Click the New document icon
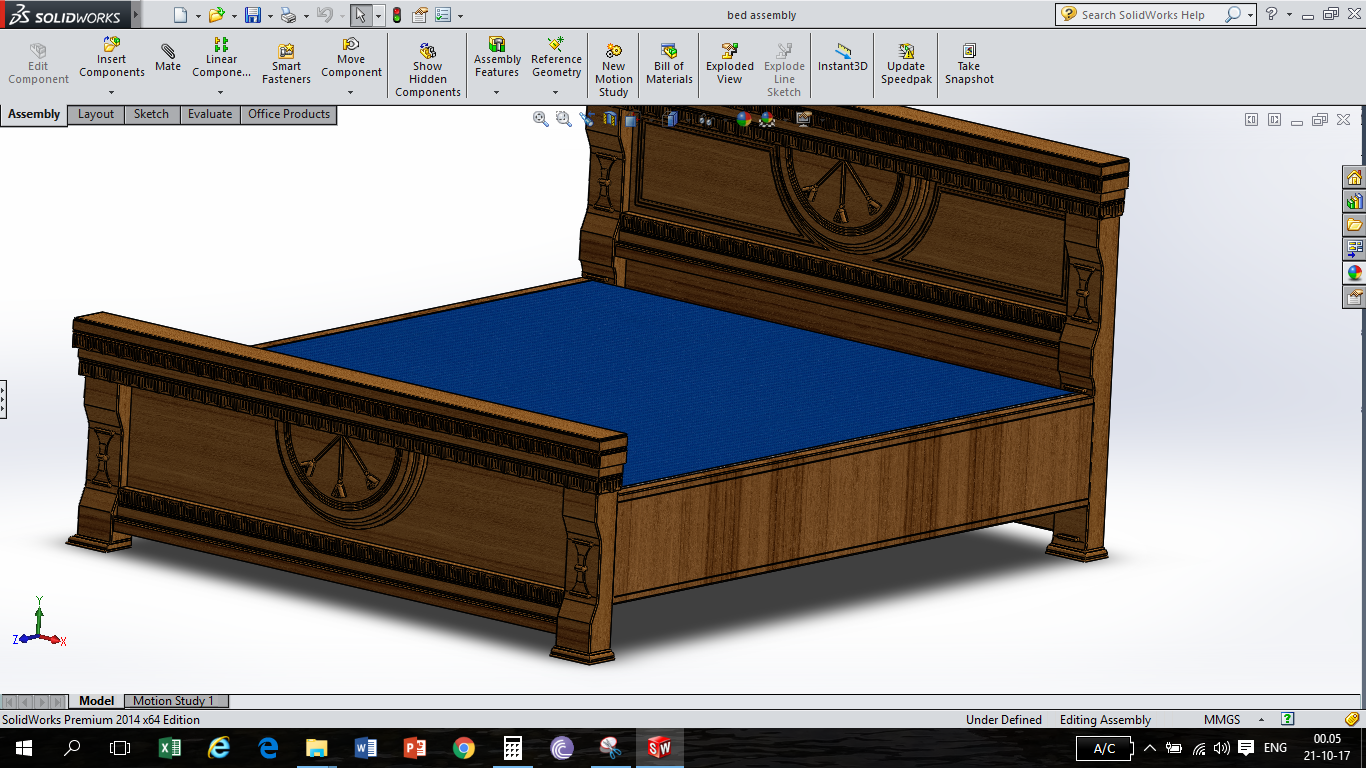The height and width of the screenshot is (768, 1366). click(180, 15)
